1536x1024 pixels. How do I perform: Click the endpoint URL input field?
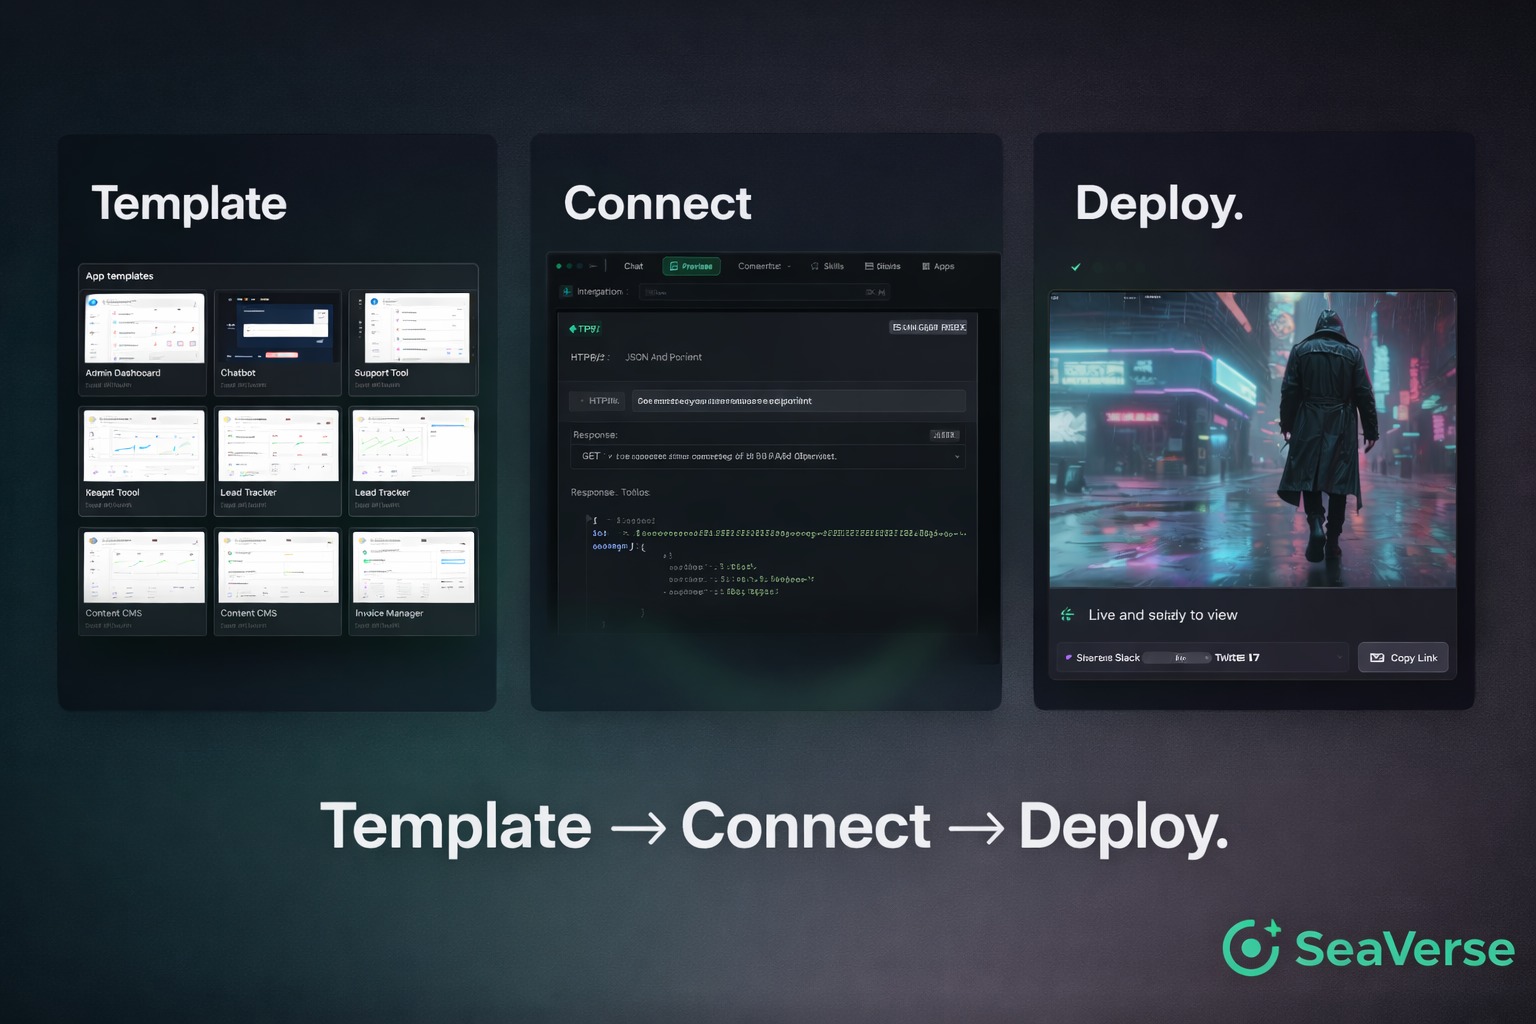point(798,401)
